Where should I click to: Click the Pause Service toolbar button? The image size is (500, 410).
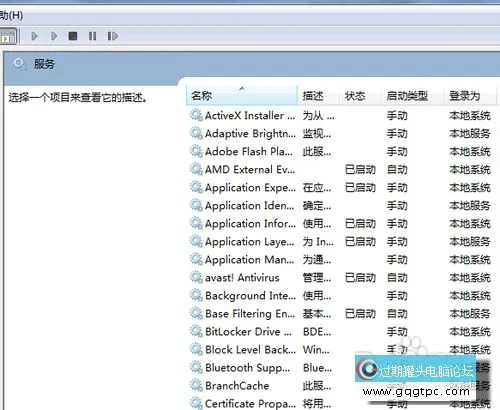[x=93, y=36]
